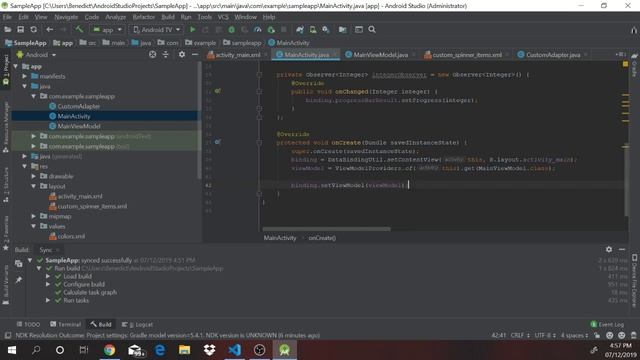640x360 pixels.
Task: Open project panel settings gear
Action: click(182, 54)
